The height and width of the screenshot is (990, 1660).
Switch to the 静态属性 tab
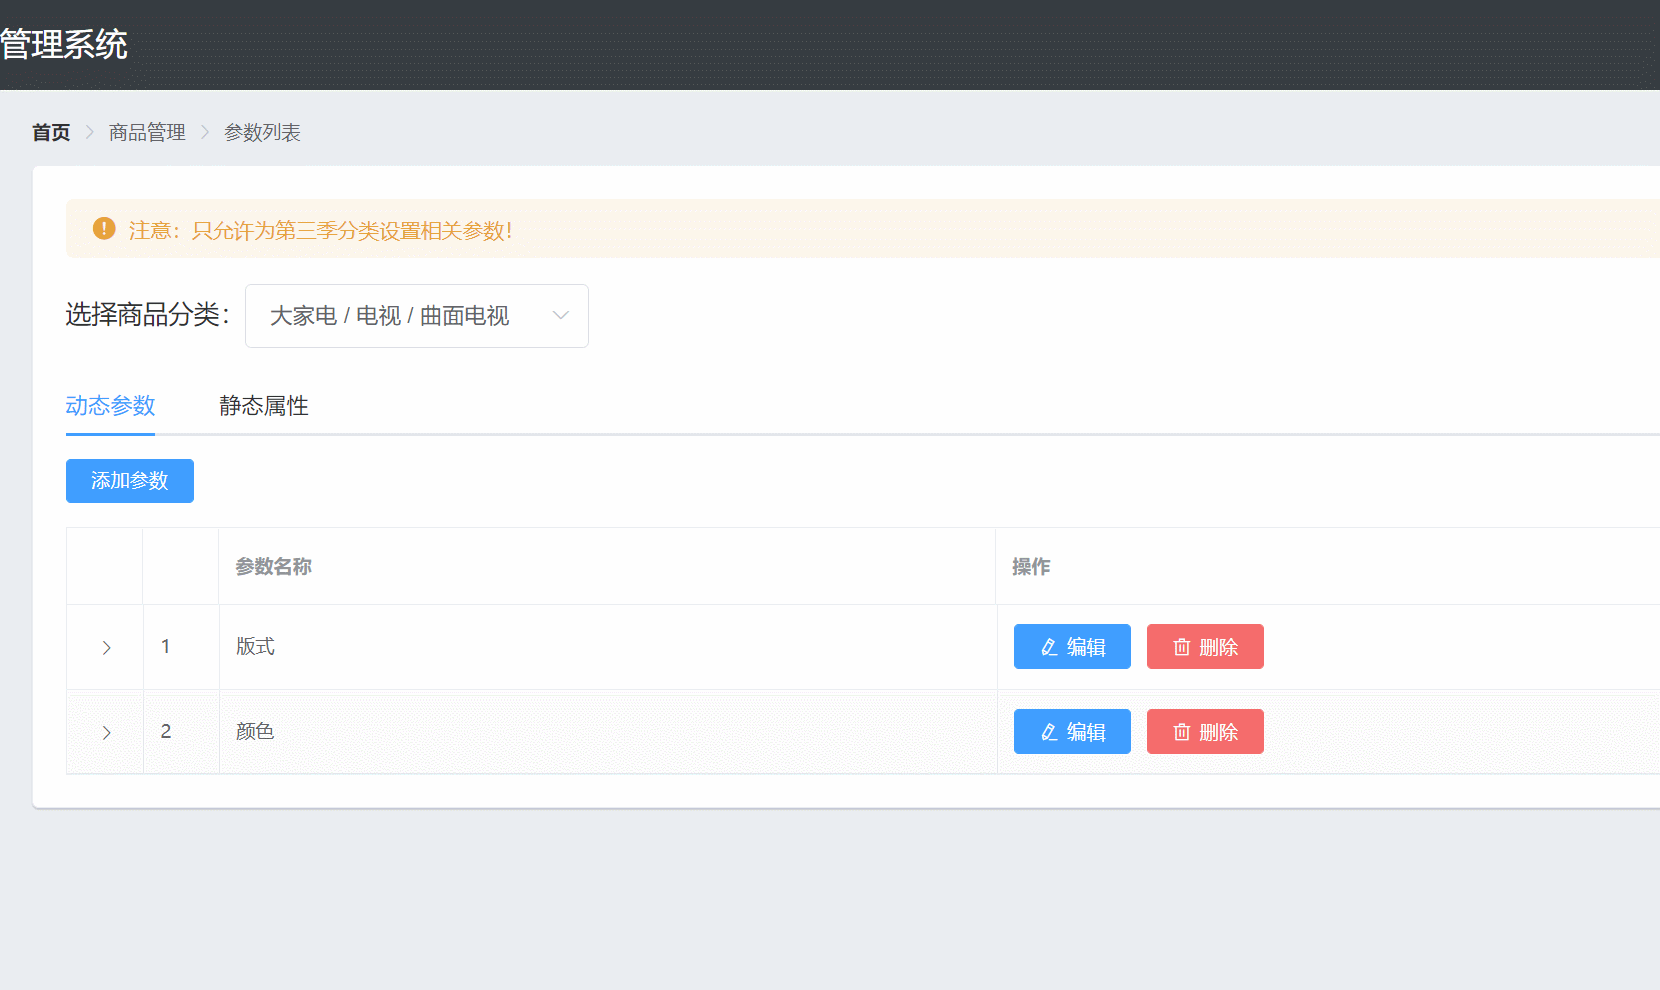(264, 406)
